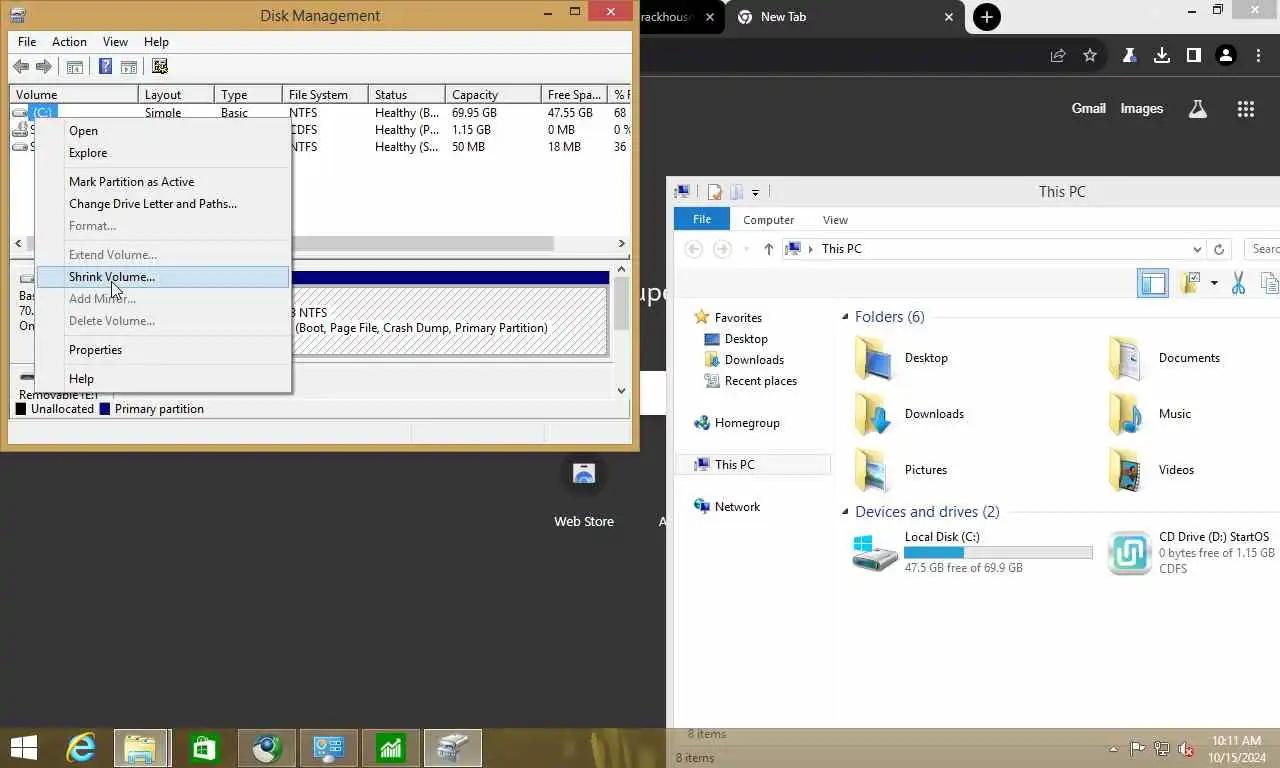Select Homegroup in navigation pane

(x=747, y=423)
